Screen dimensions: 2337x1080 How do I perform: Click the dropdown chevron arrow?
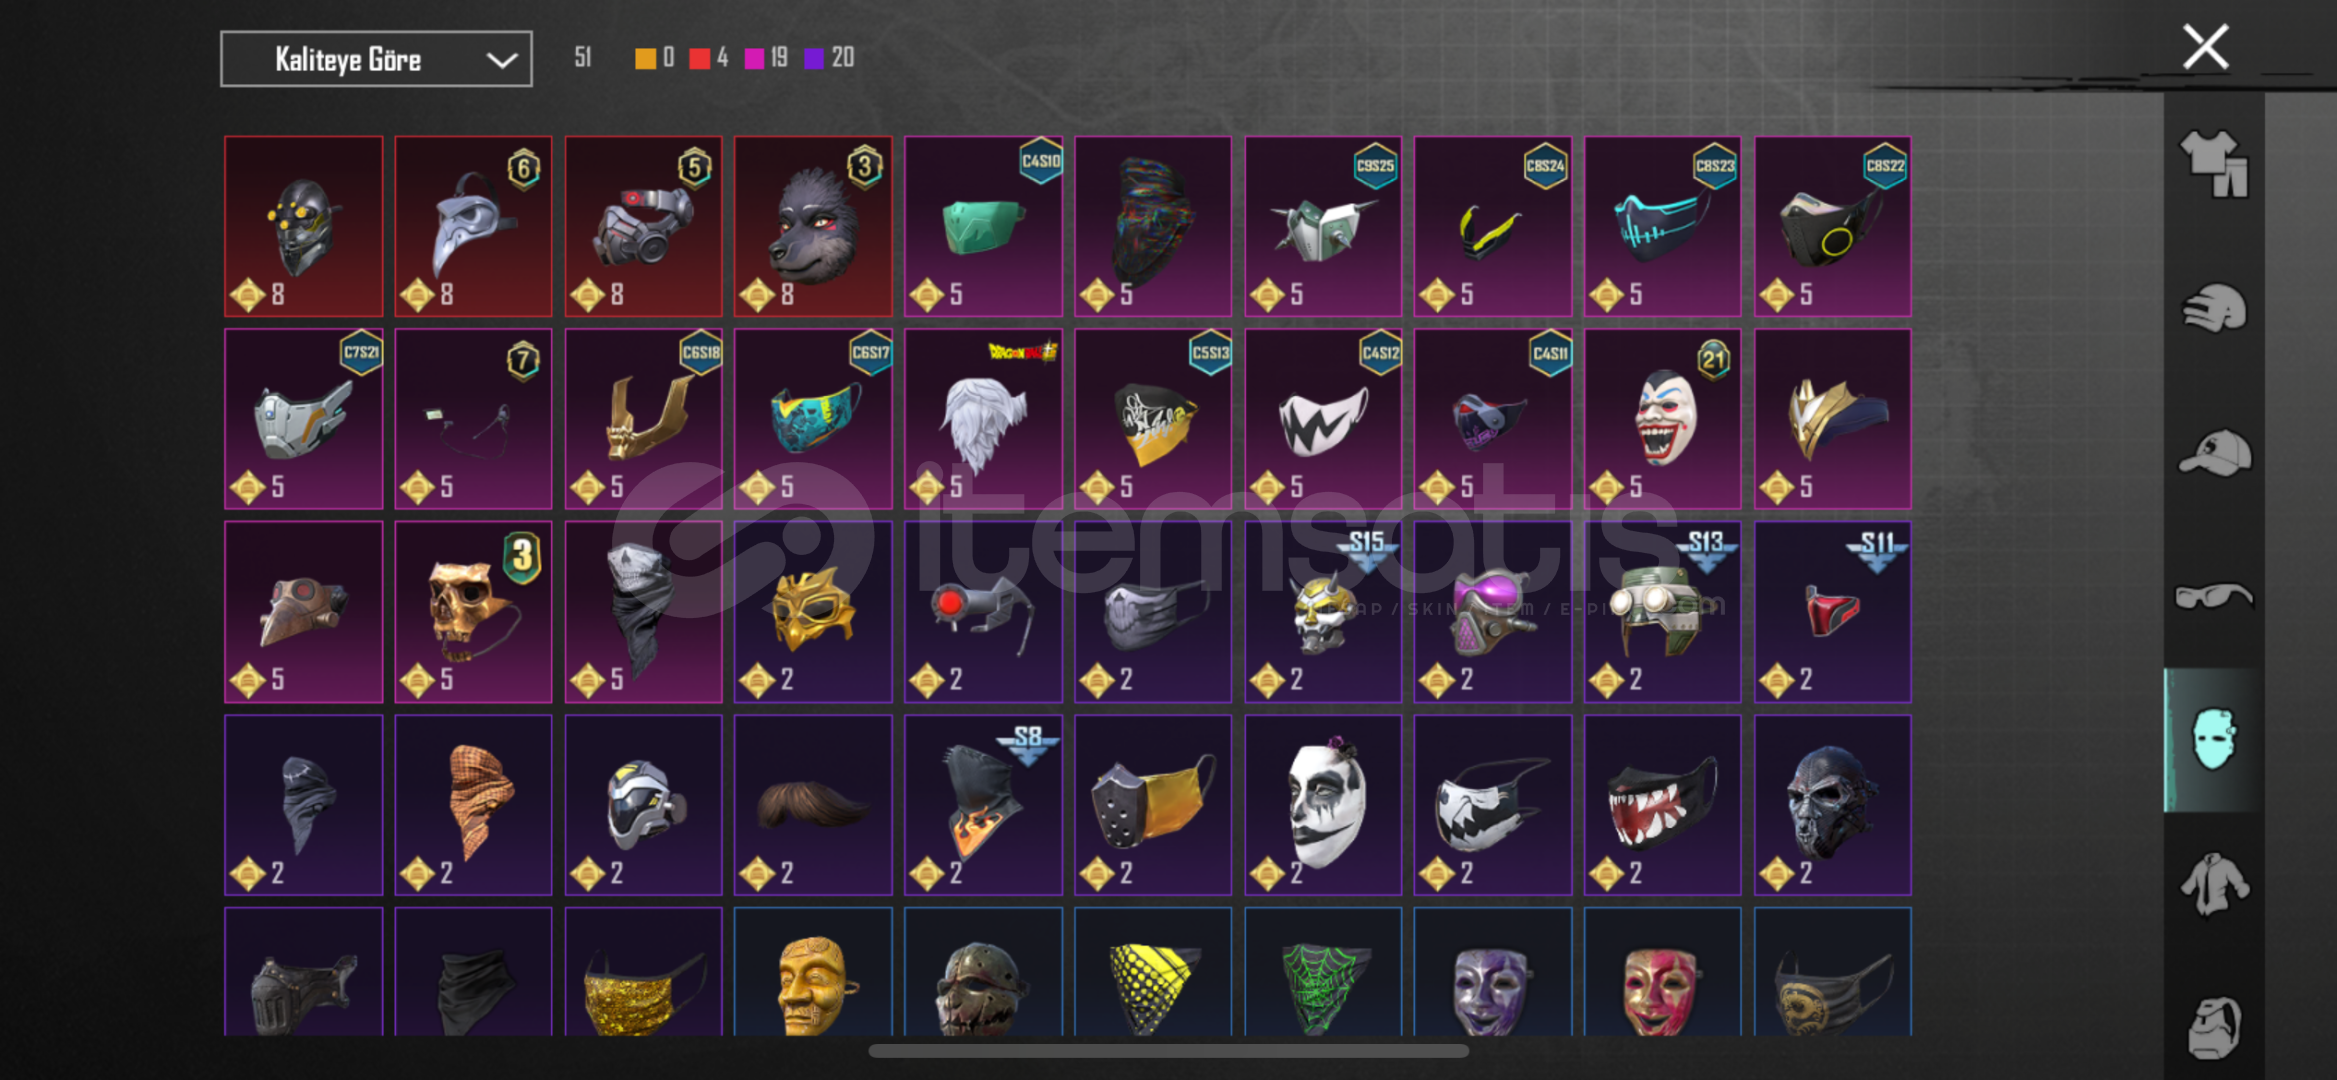pyautogui.click(x=501, y=61)
